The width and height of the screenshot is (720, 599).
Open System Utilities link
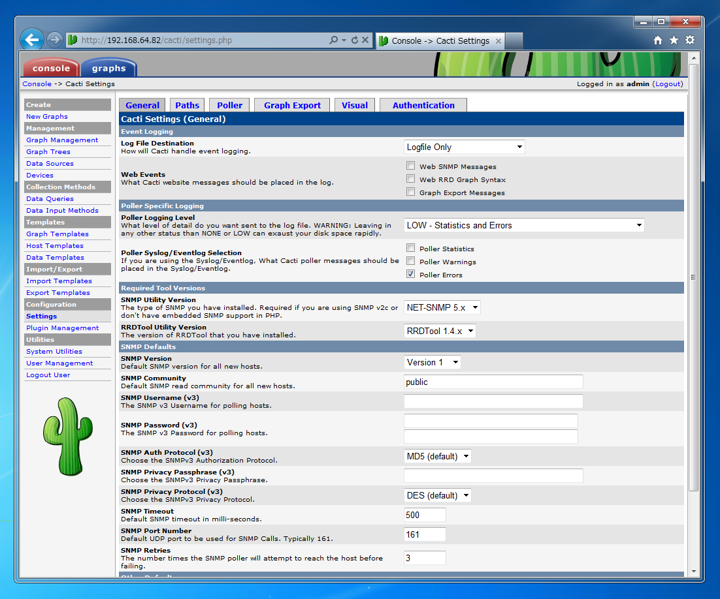(54, 351)
